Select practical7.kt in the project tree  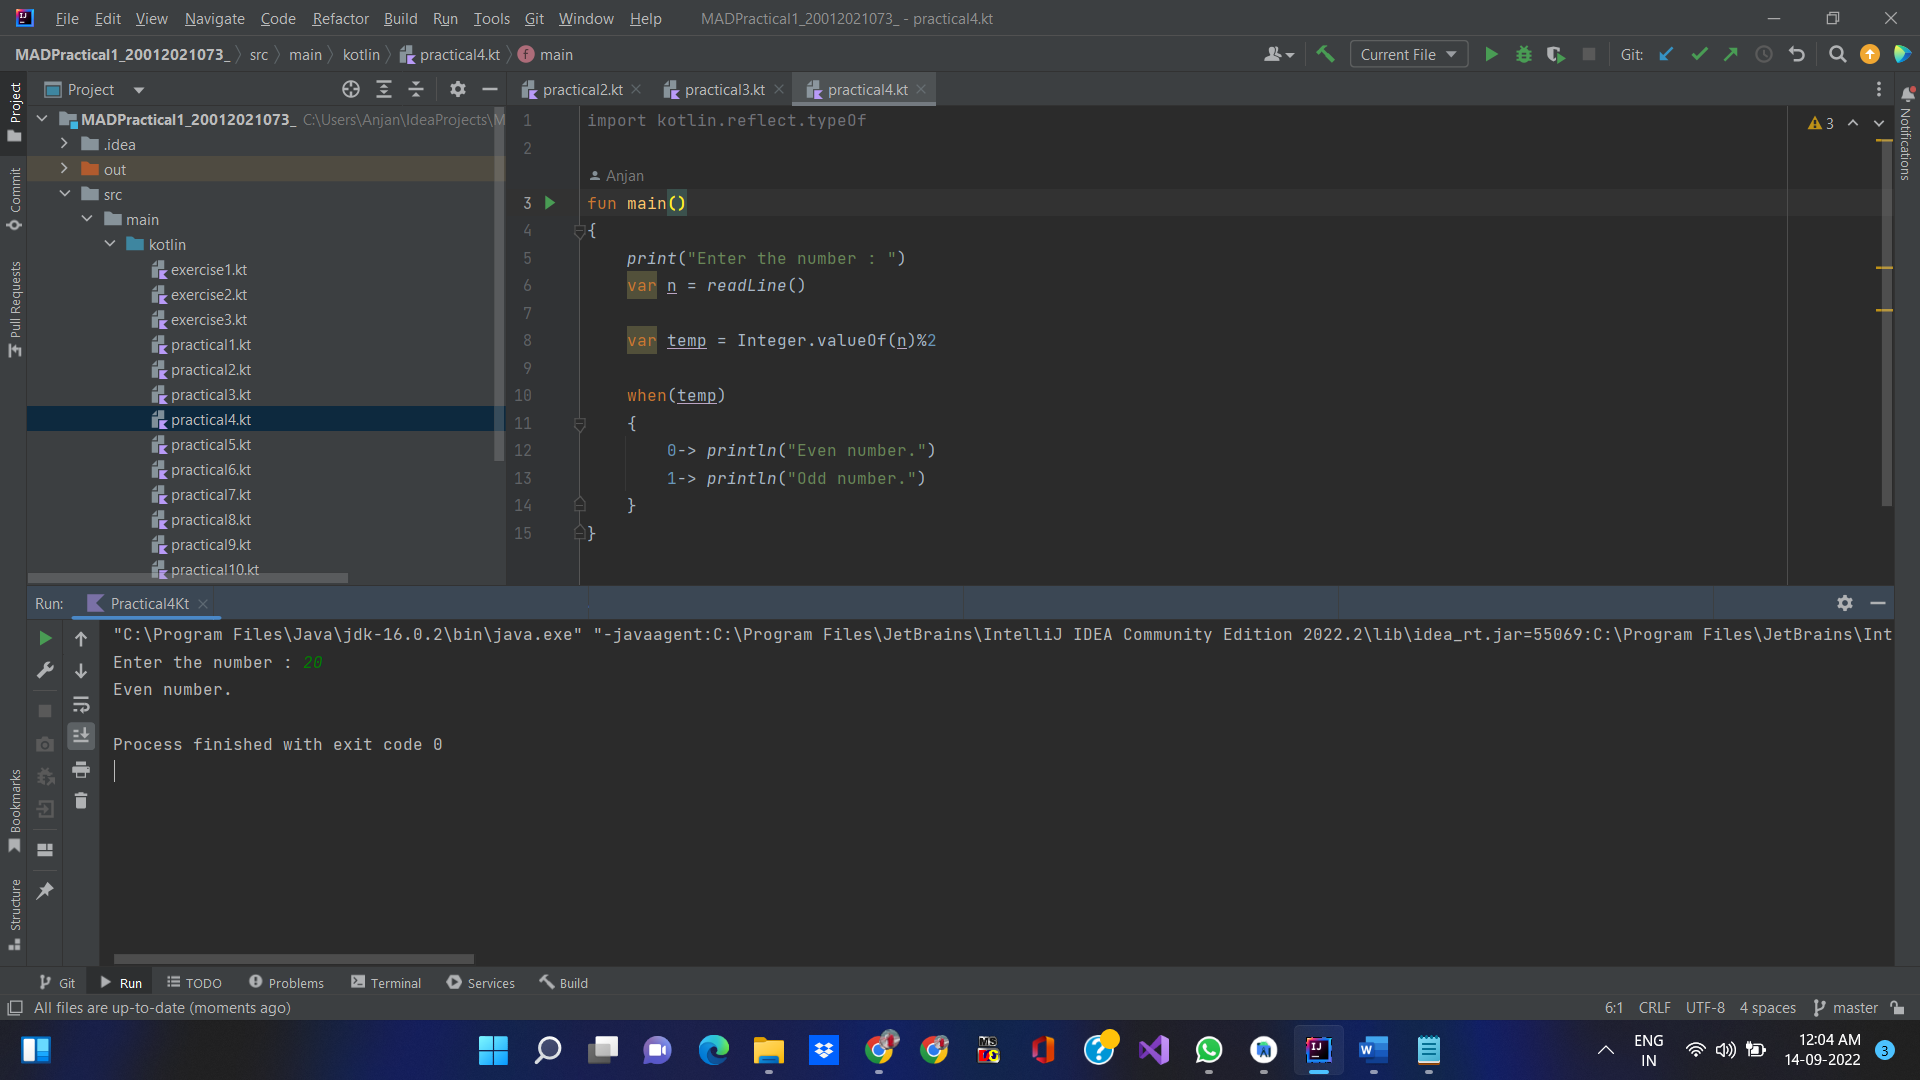[211, 494]
